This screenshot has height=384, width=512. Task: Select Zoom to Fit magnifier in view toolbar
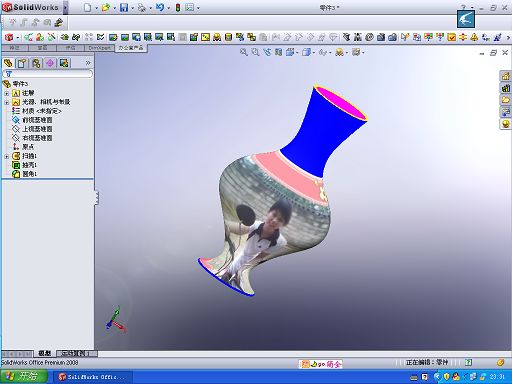coord(244,52)
